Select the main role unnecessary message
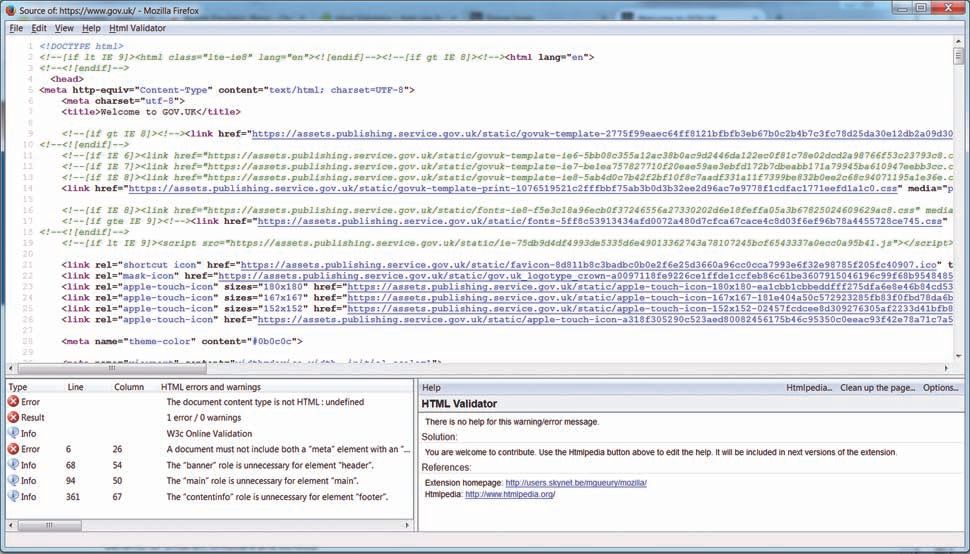Image resolution: width=970 pixels, height=554 pixels. tap(262, 480)
